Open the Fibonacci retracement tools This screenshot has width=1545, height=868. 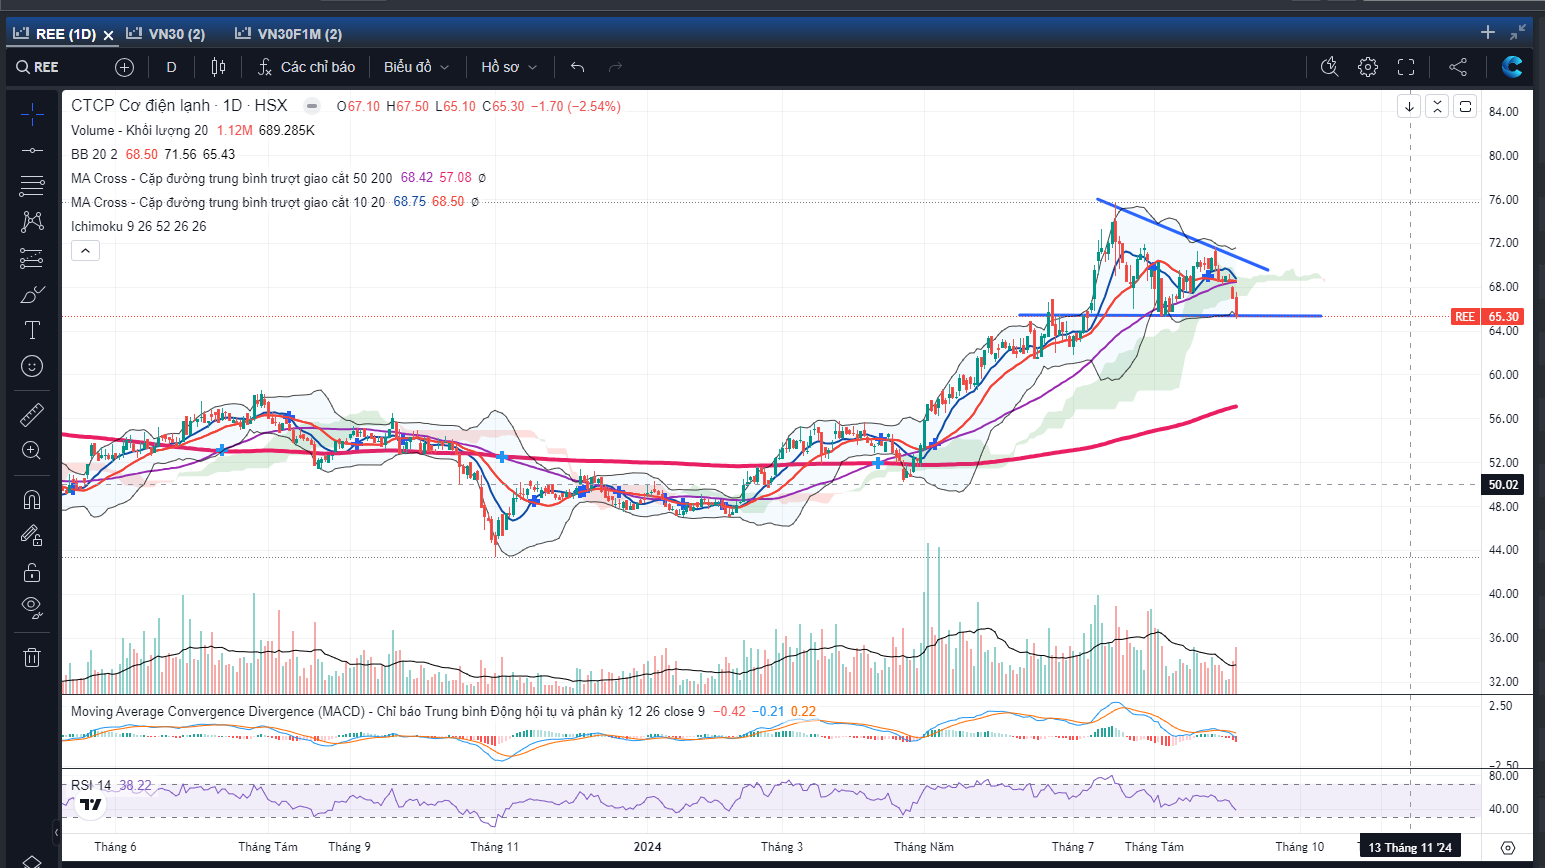point(32,185)
